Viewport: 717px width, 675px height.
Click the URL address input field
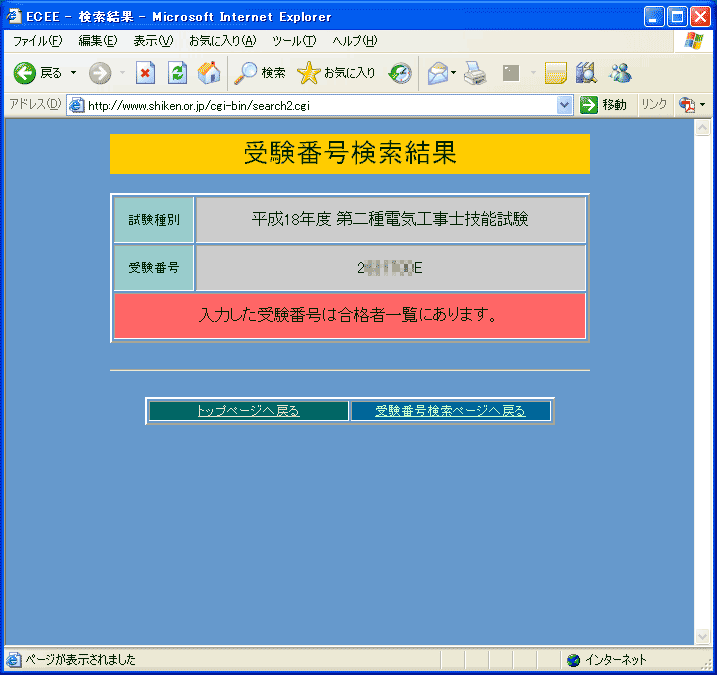click(x=315, y=105)
